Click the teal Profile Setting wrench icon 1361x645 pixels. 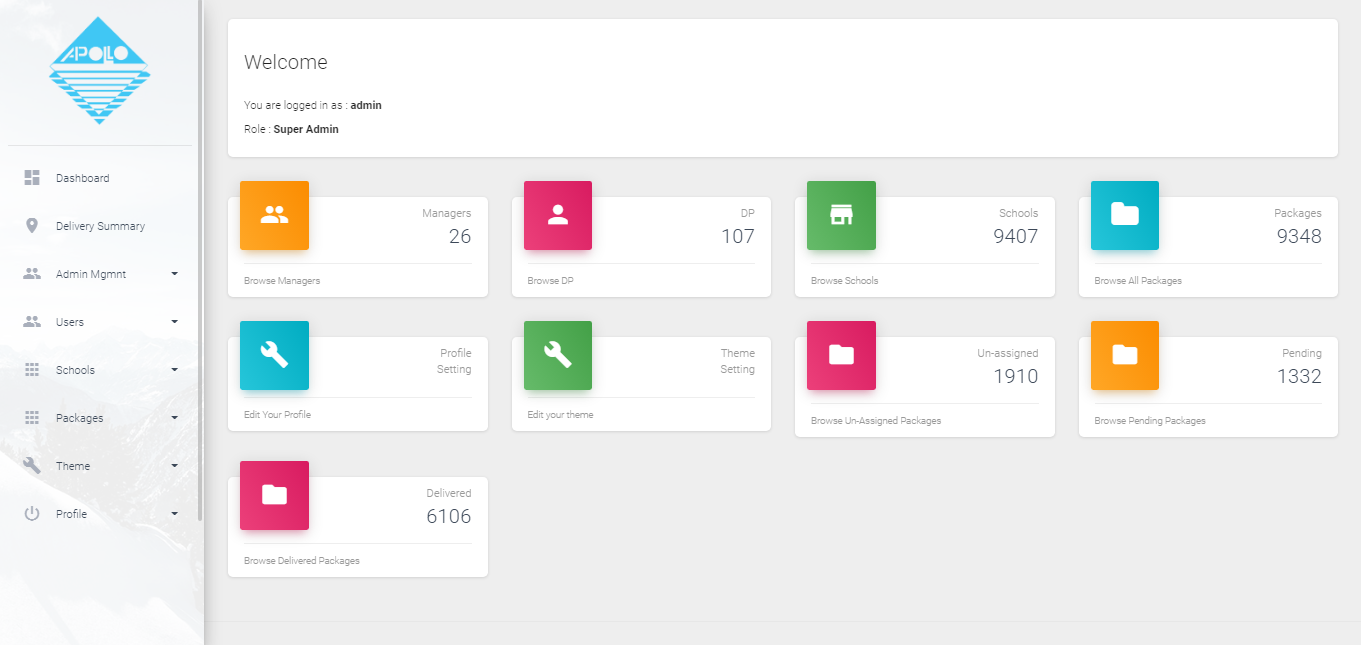pyautogui.click(x=274, y=355)
